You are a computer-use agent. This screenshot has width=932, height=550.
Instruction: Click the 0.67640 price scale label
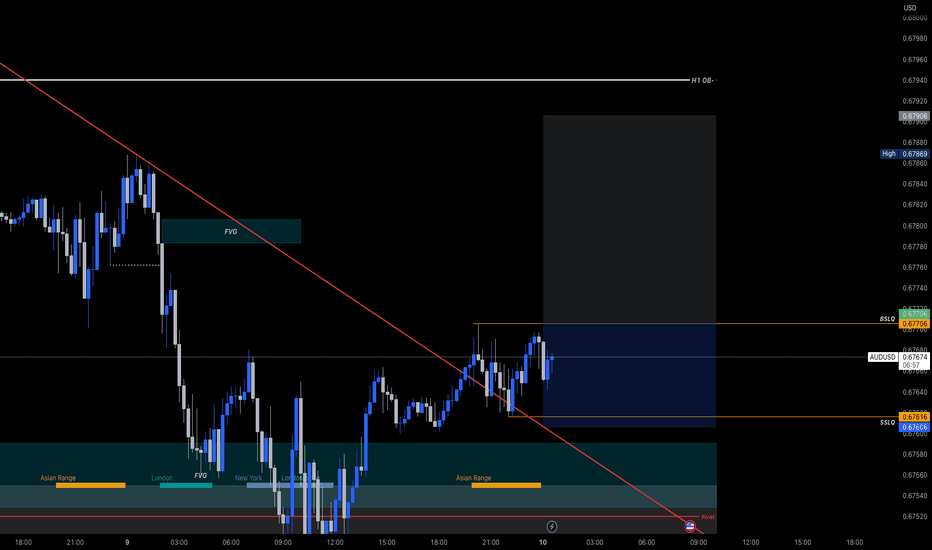coord(915,392)
